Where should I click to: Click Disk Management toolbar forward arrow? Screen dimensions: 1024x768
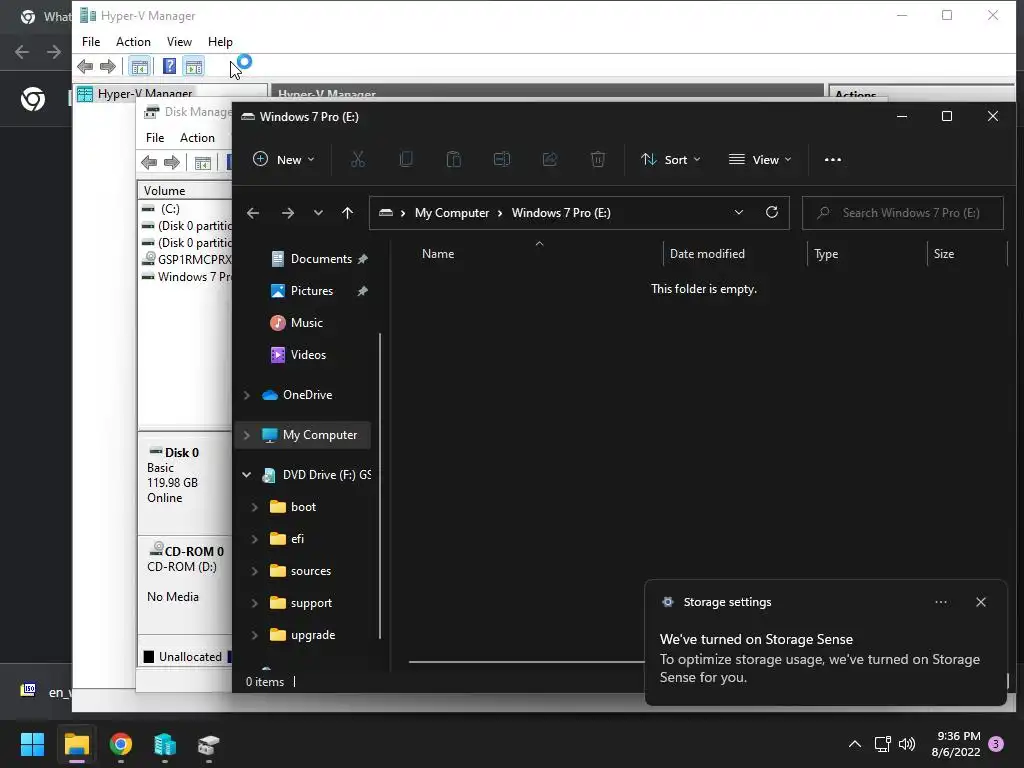pyautogui.click(x=172, y=162)
